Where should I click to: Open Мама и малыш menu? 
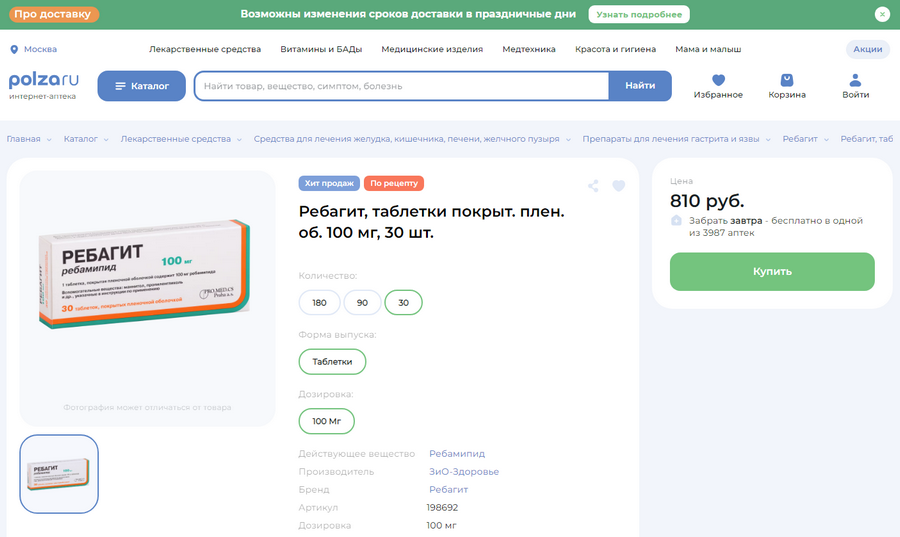pyautogui.click(x=708, y=49)
